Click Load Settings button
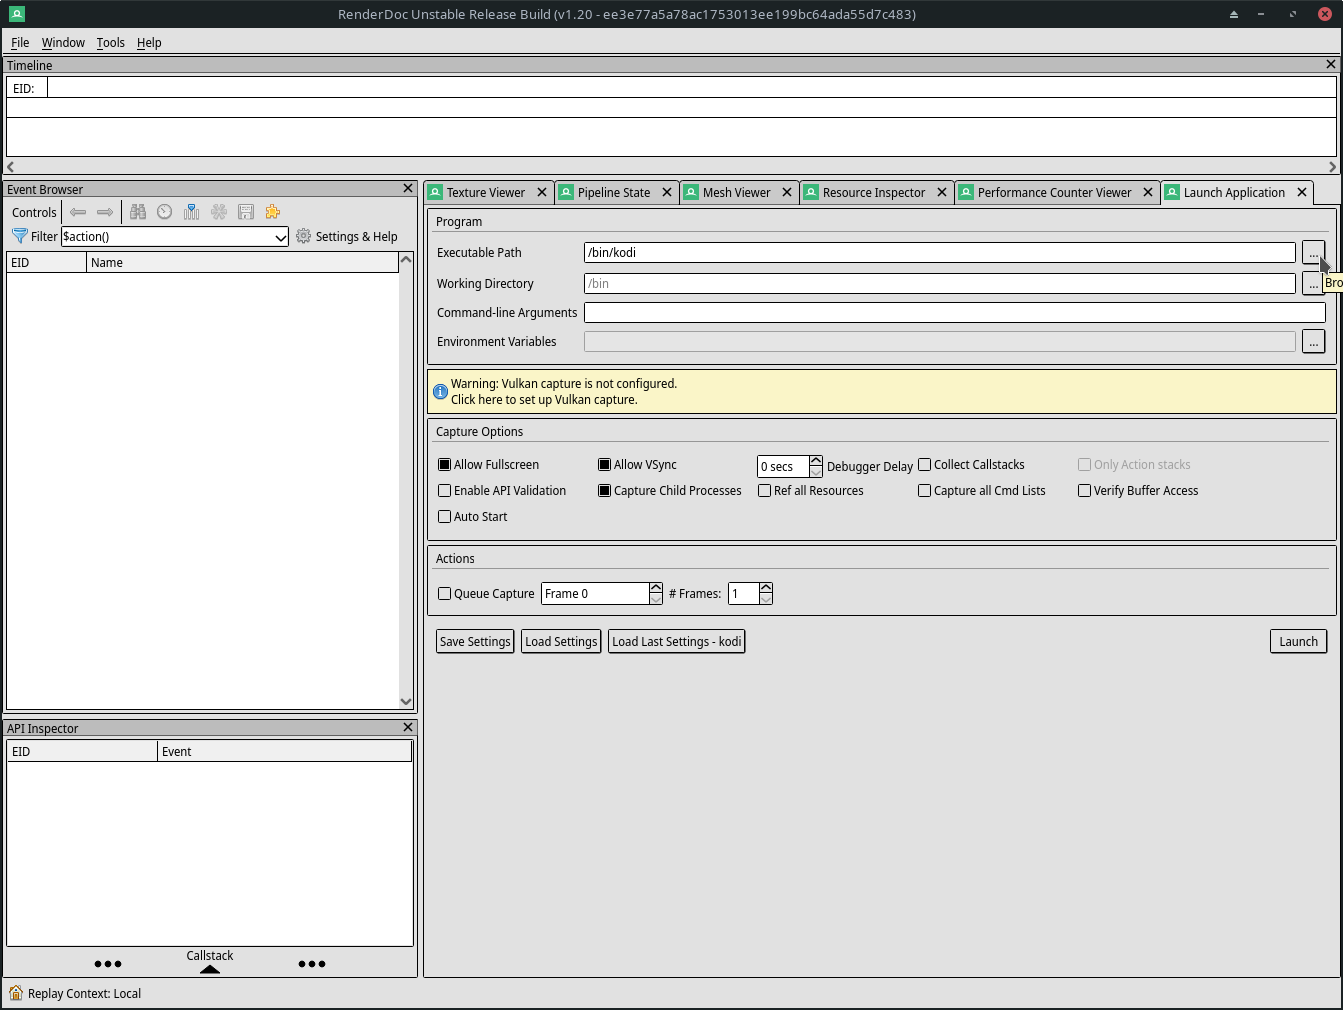 tap(561, 642)
